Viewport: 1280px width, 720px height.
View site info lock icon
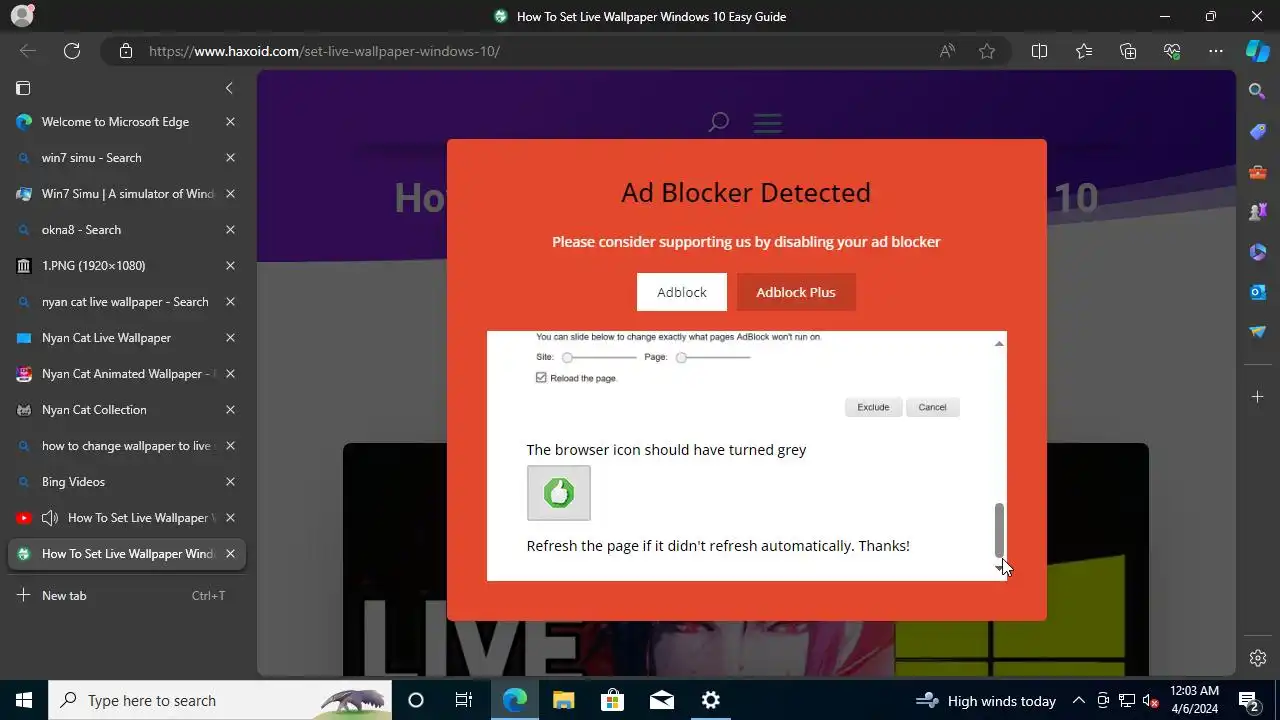(x=126, y=51)
